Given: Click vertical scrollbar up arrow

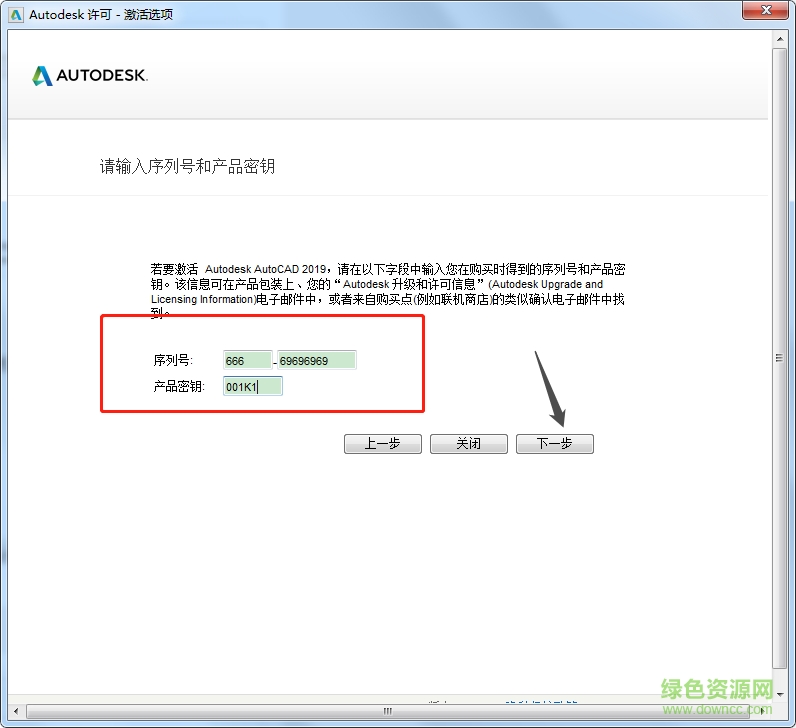Looking at the screenshot, I should tap(780, 39).
